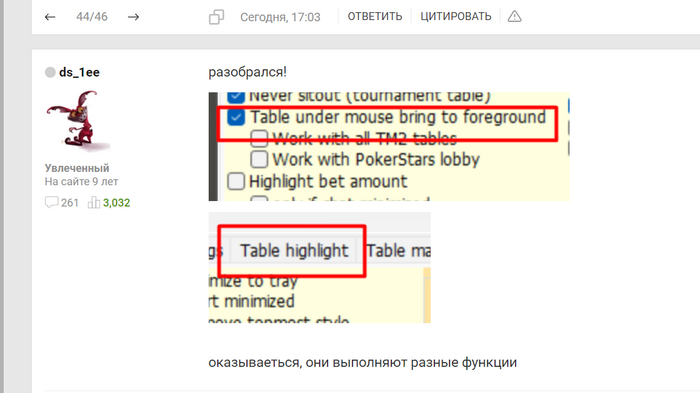
Task: Open the ds_1ee avatar image
Action: (x=77, y=121)
